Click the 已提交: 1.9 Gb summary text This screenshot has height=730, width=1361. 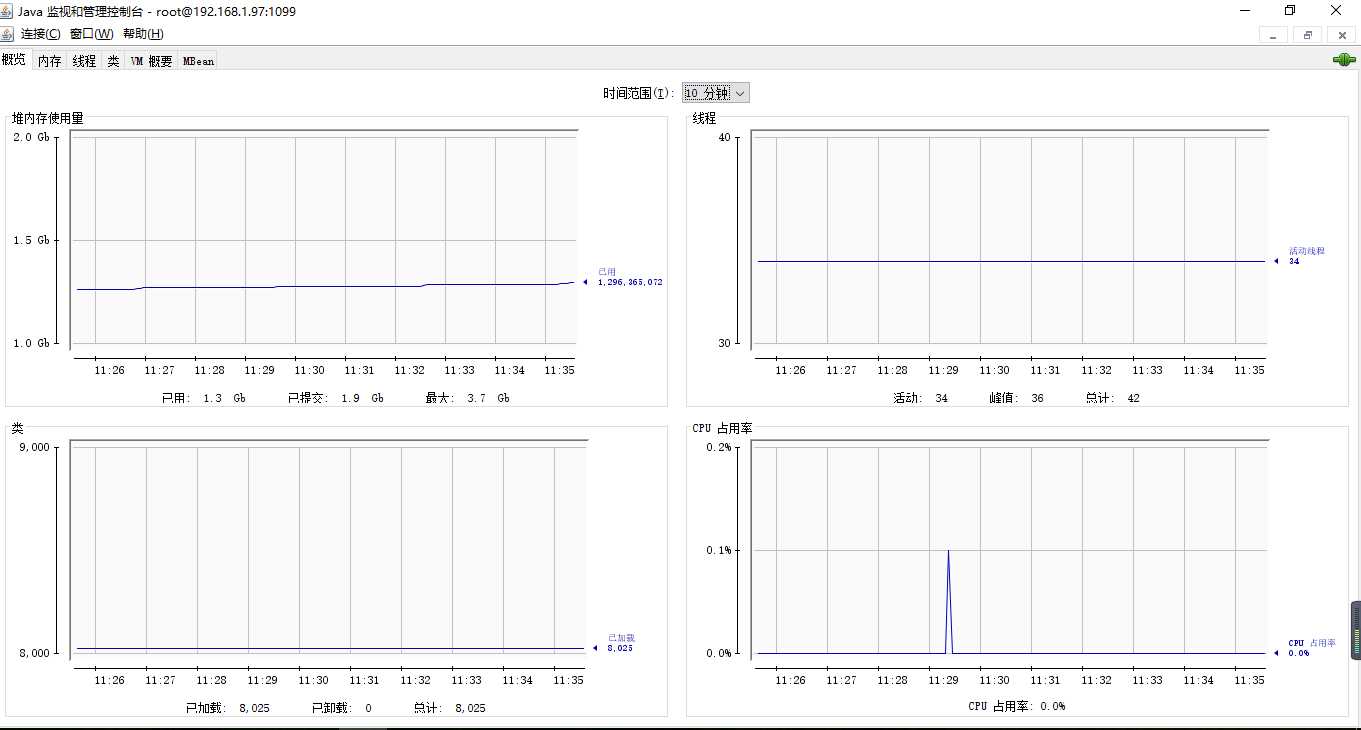click(336, 398)
